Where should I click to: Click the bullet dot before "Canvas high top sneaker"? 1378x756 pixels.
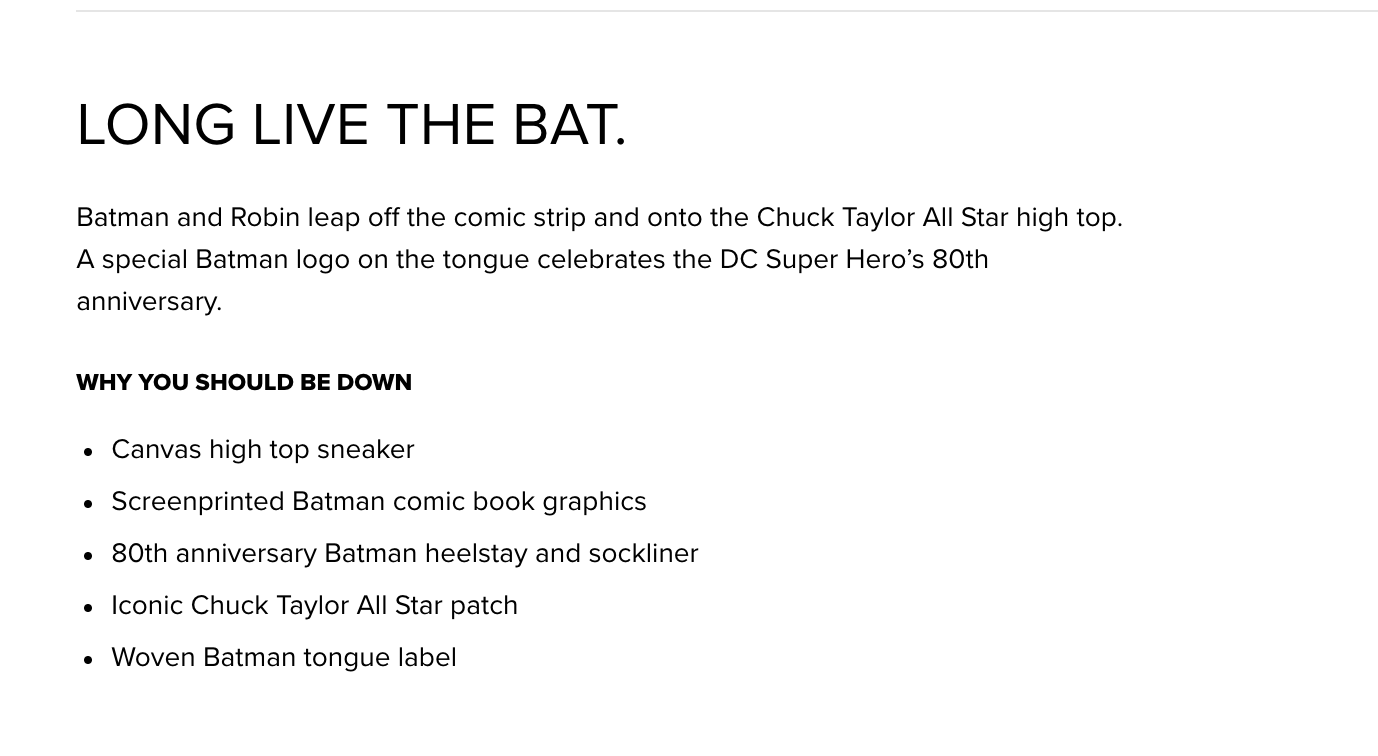89,452
